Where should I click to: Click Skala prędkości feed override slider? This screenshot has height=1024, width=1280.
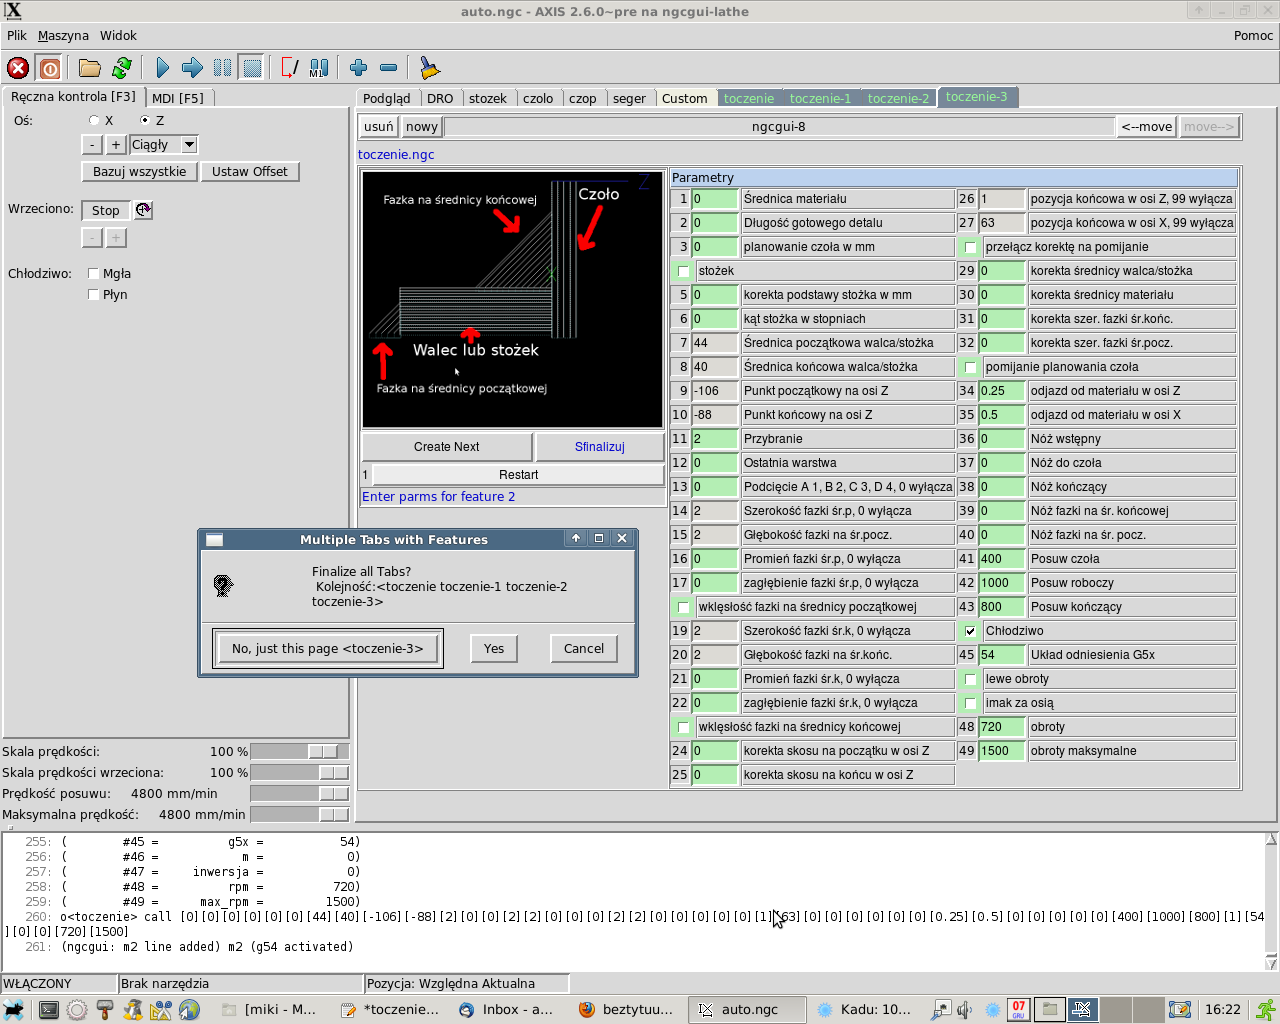299,751
